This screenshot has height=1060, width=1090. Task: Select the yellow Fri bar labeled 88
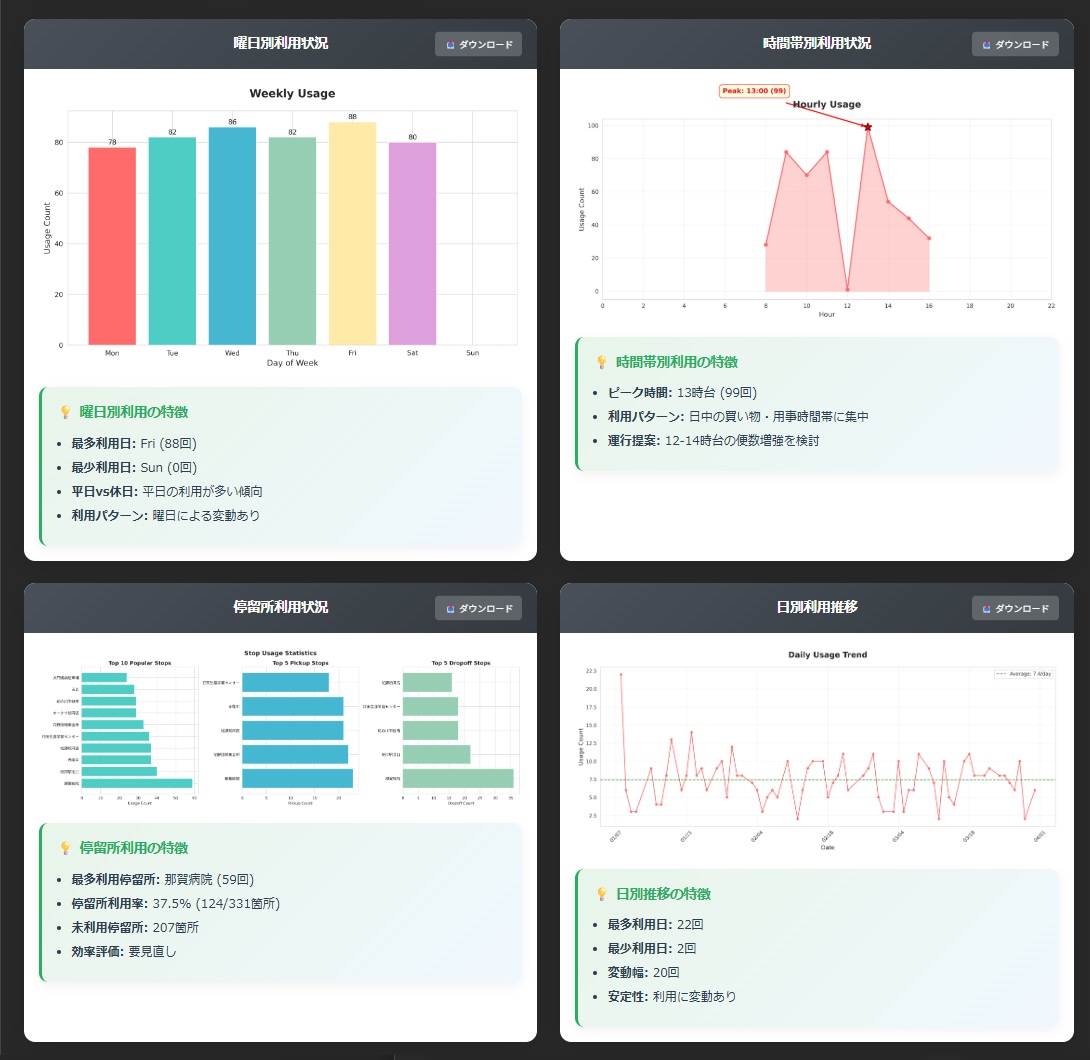click(x=352, y=234)
